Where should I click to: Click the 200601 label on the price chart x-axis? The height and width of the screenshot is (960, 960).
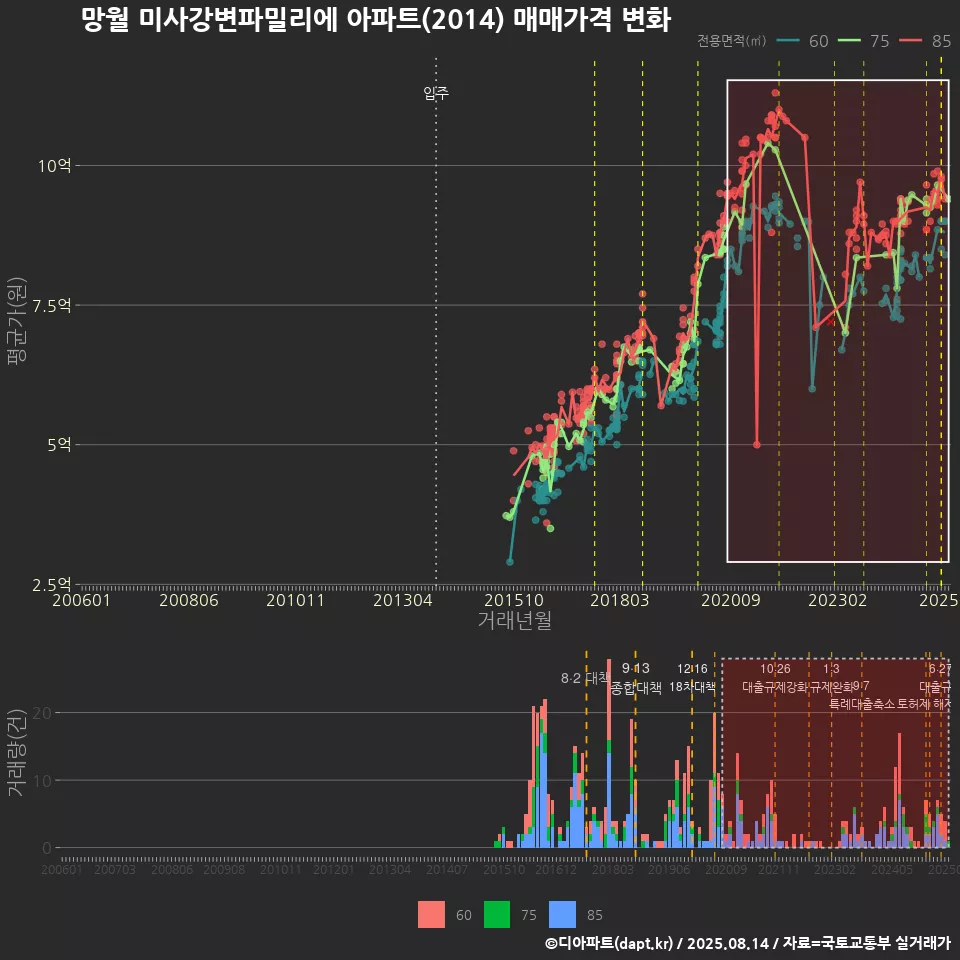tap(81, 600)
